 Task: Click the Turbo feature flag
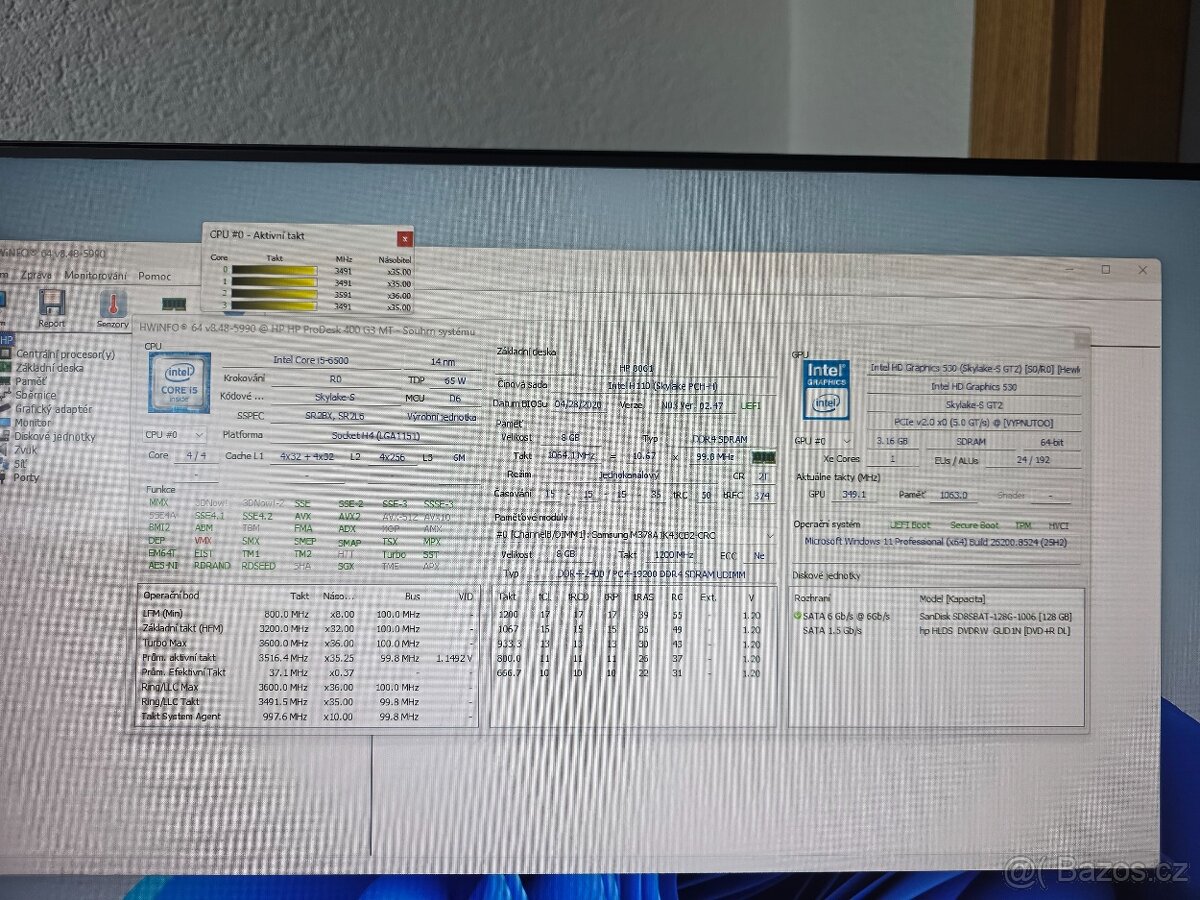[x=394, y=553]
